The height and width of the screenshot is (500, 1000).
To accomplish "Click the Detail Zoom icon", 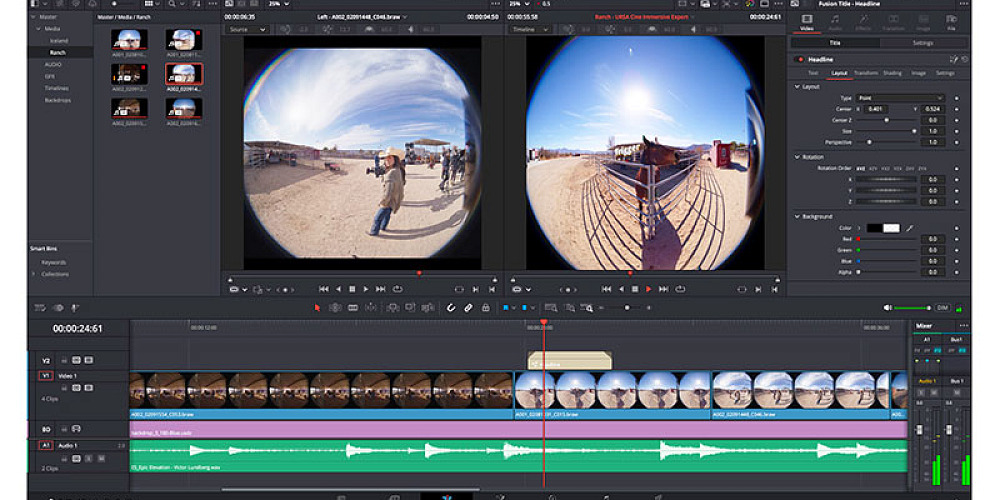I will tap(570, 307).
